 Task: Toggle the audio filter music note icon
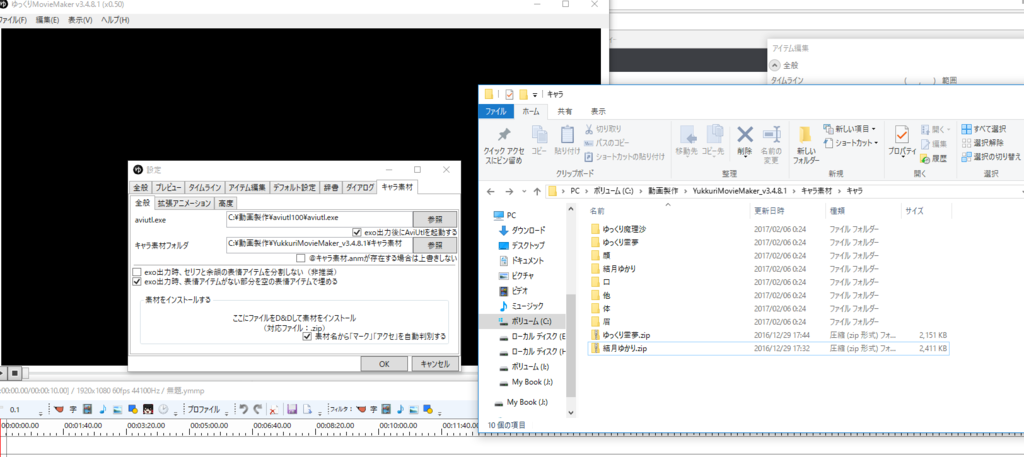tap(400, 409)
